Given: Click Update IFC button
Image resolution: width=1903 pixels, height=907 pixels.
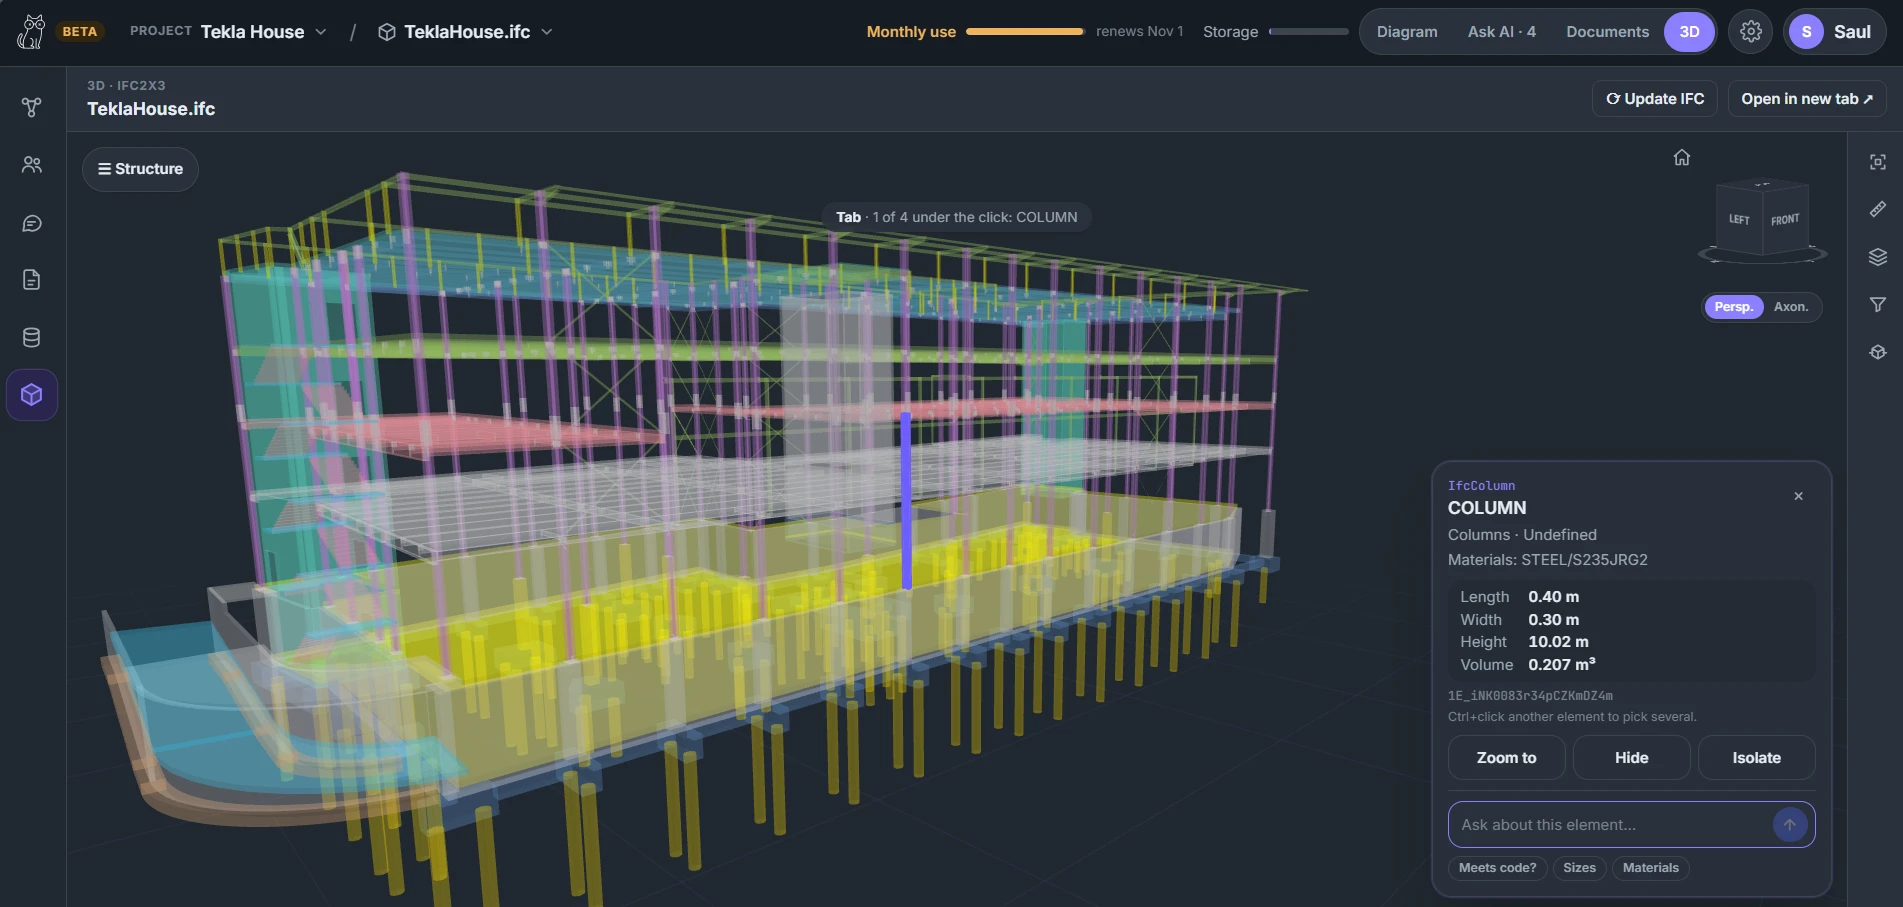Looking at the screenshot, I should click(1655, 99).
